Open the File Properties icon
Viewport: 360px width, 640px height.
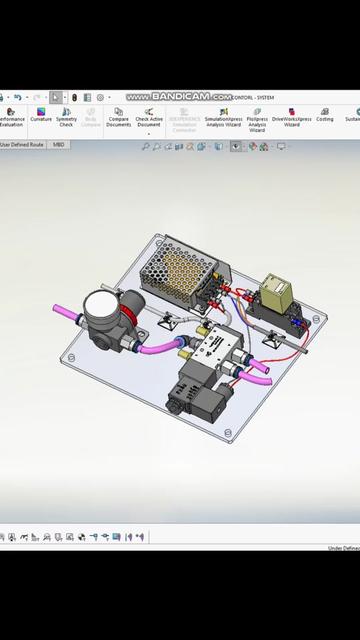[x=87, y=98]
